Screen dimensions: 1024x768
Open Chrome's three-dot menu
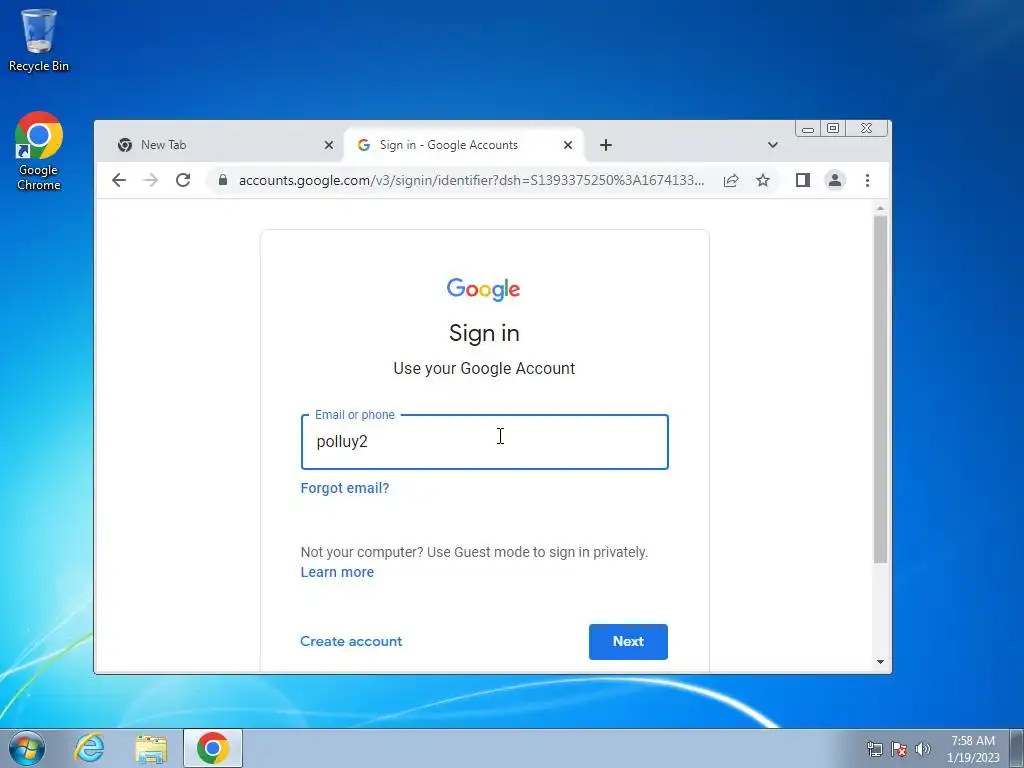[x=867, y=180]
